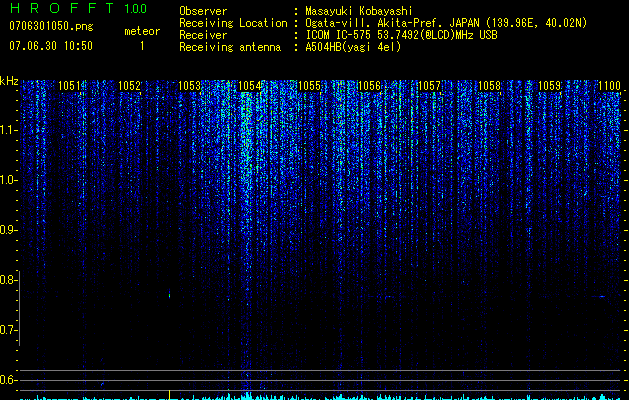The width and height of the screenshot is (629, 400).
Task: Click the 1055 time marker
Action: tap(309, 85)
